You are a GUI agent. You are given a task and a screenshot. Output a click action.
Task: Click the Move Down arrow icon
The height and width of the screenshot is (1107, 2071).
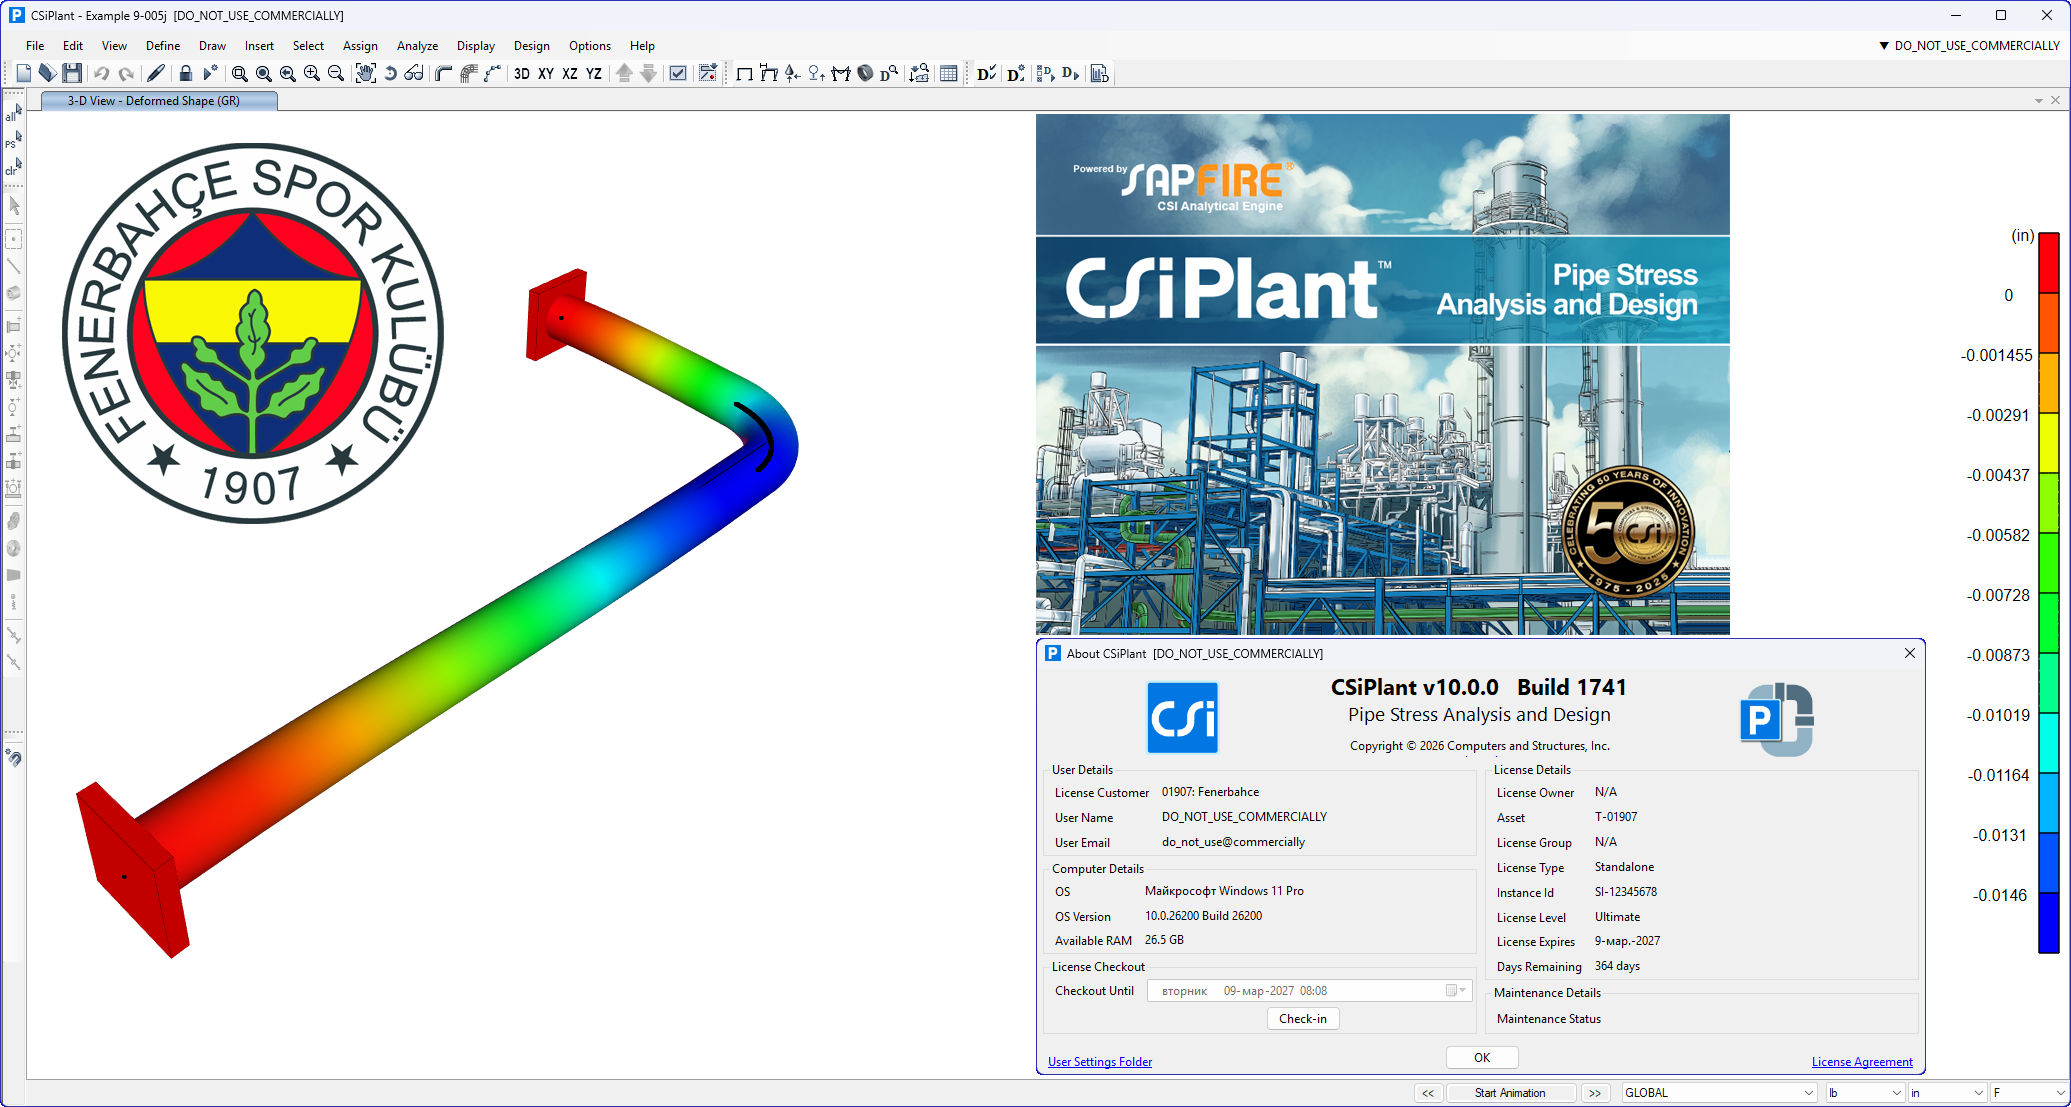648,73
